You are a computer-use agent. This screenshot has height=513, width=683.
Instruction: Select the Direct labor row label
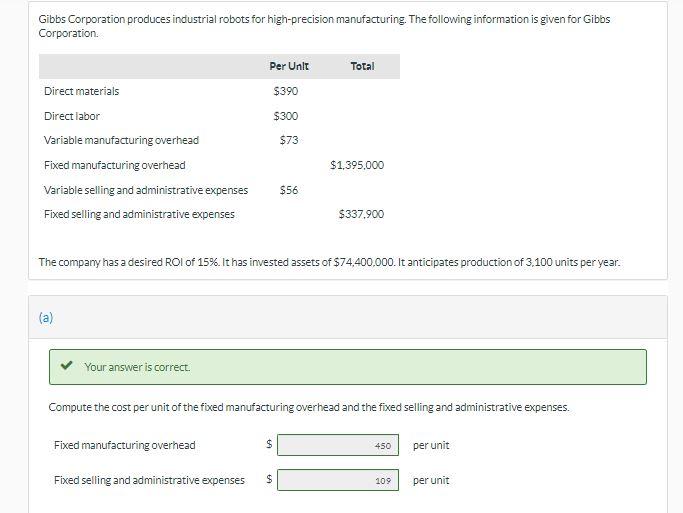(72, 116)
